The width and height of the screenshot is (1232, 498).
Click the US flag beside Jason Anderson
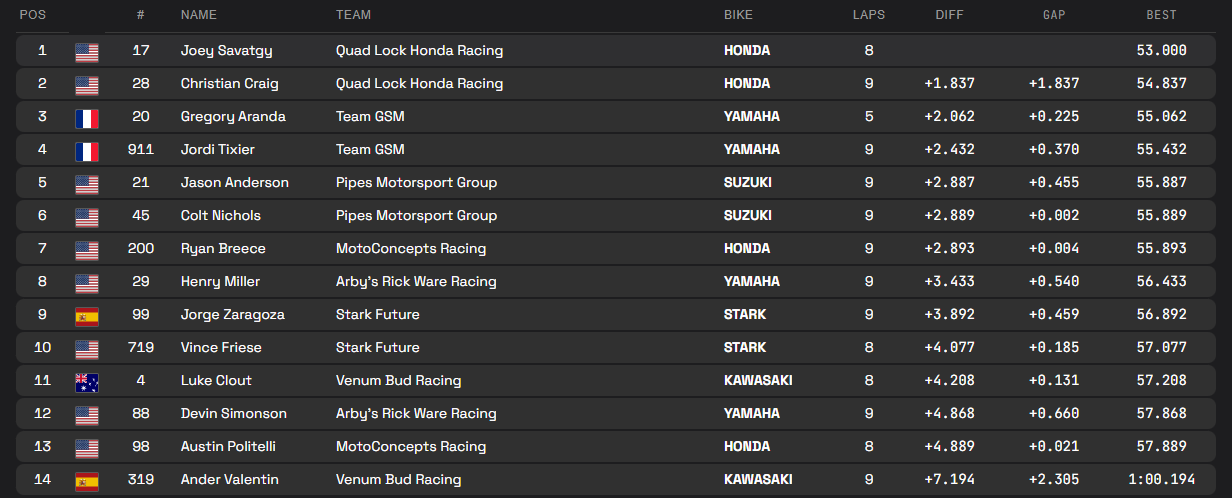point(87,183)
